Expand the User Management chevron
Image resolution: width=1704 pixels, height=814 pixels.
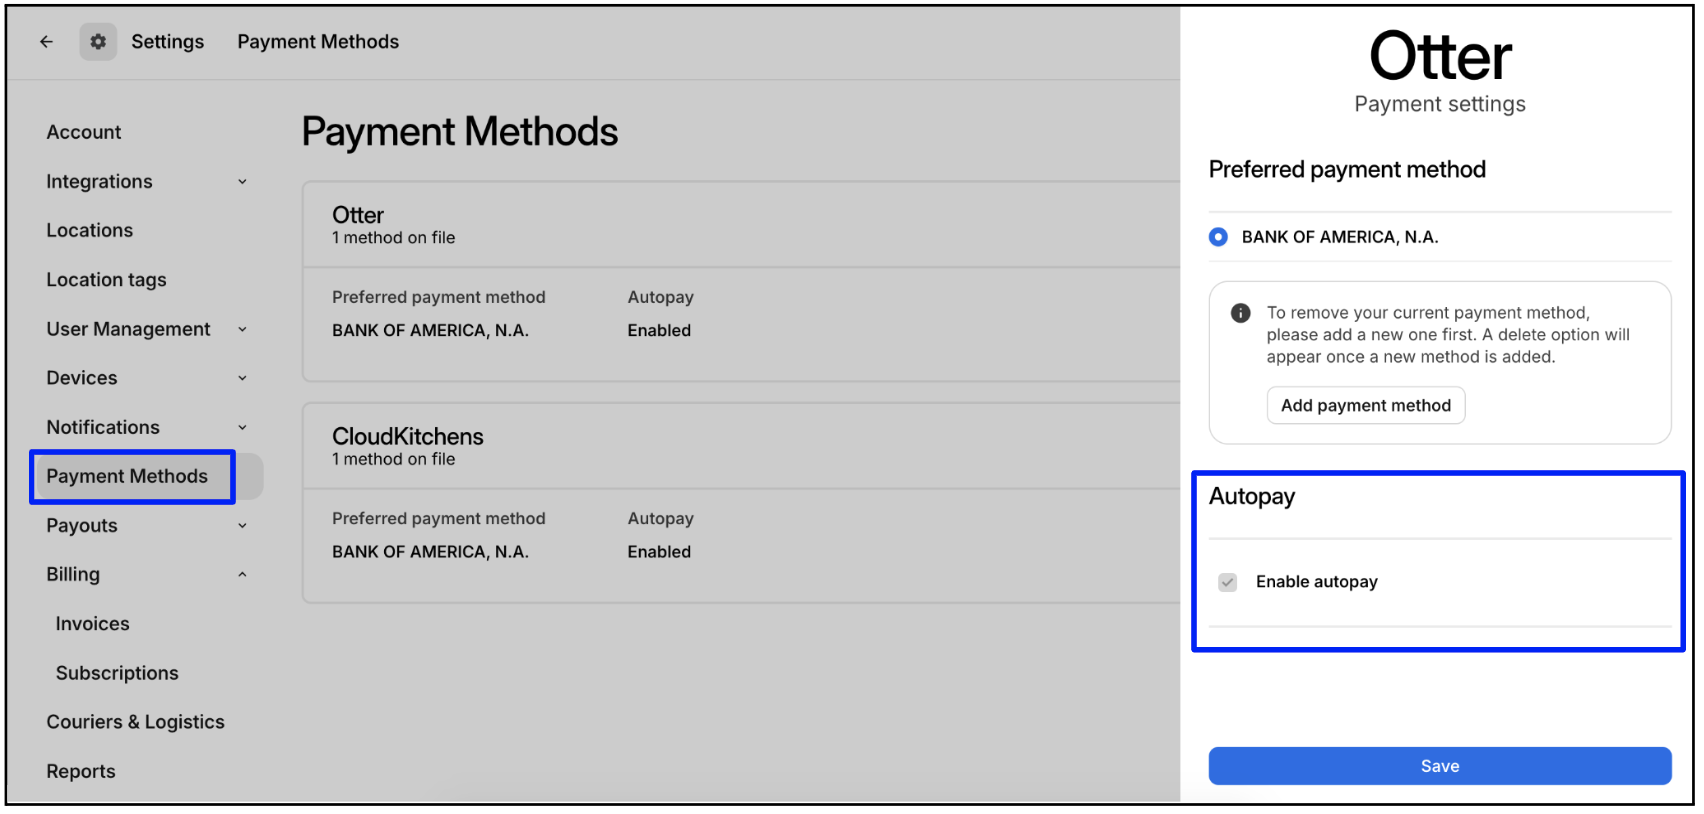click(242, 329)
